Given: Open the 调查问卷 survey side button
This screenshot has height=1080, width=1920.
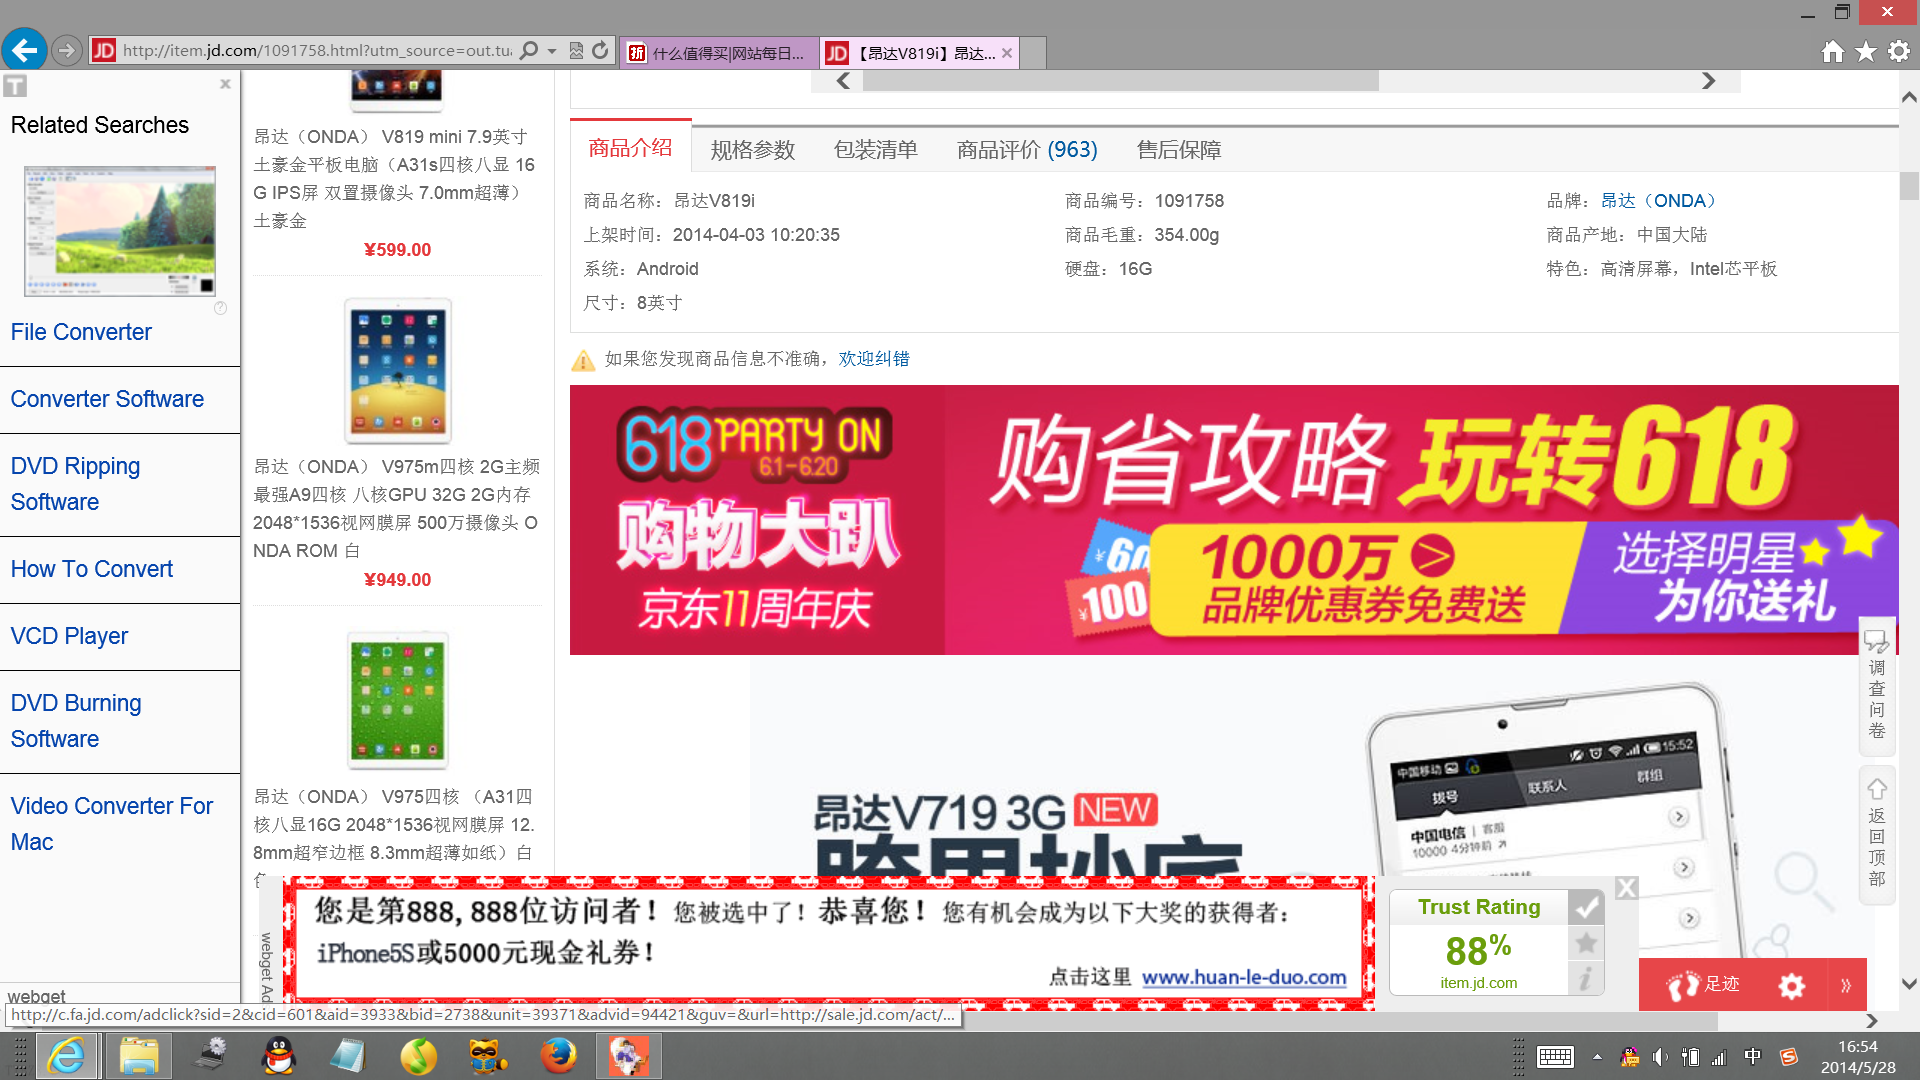Looking at the screenshot, I should pos(1877,686).
